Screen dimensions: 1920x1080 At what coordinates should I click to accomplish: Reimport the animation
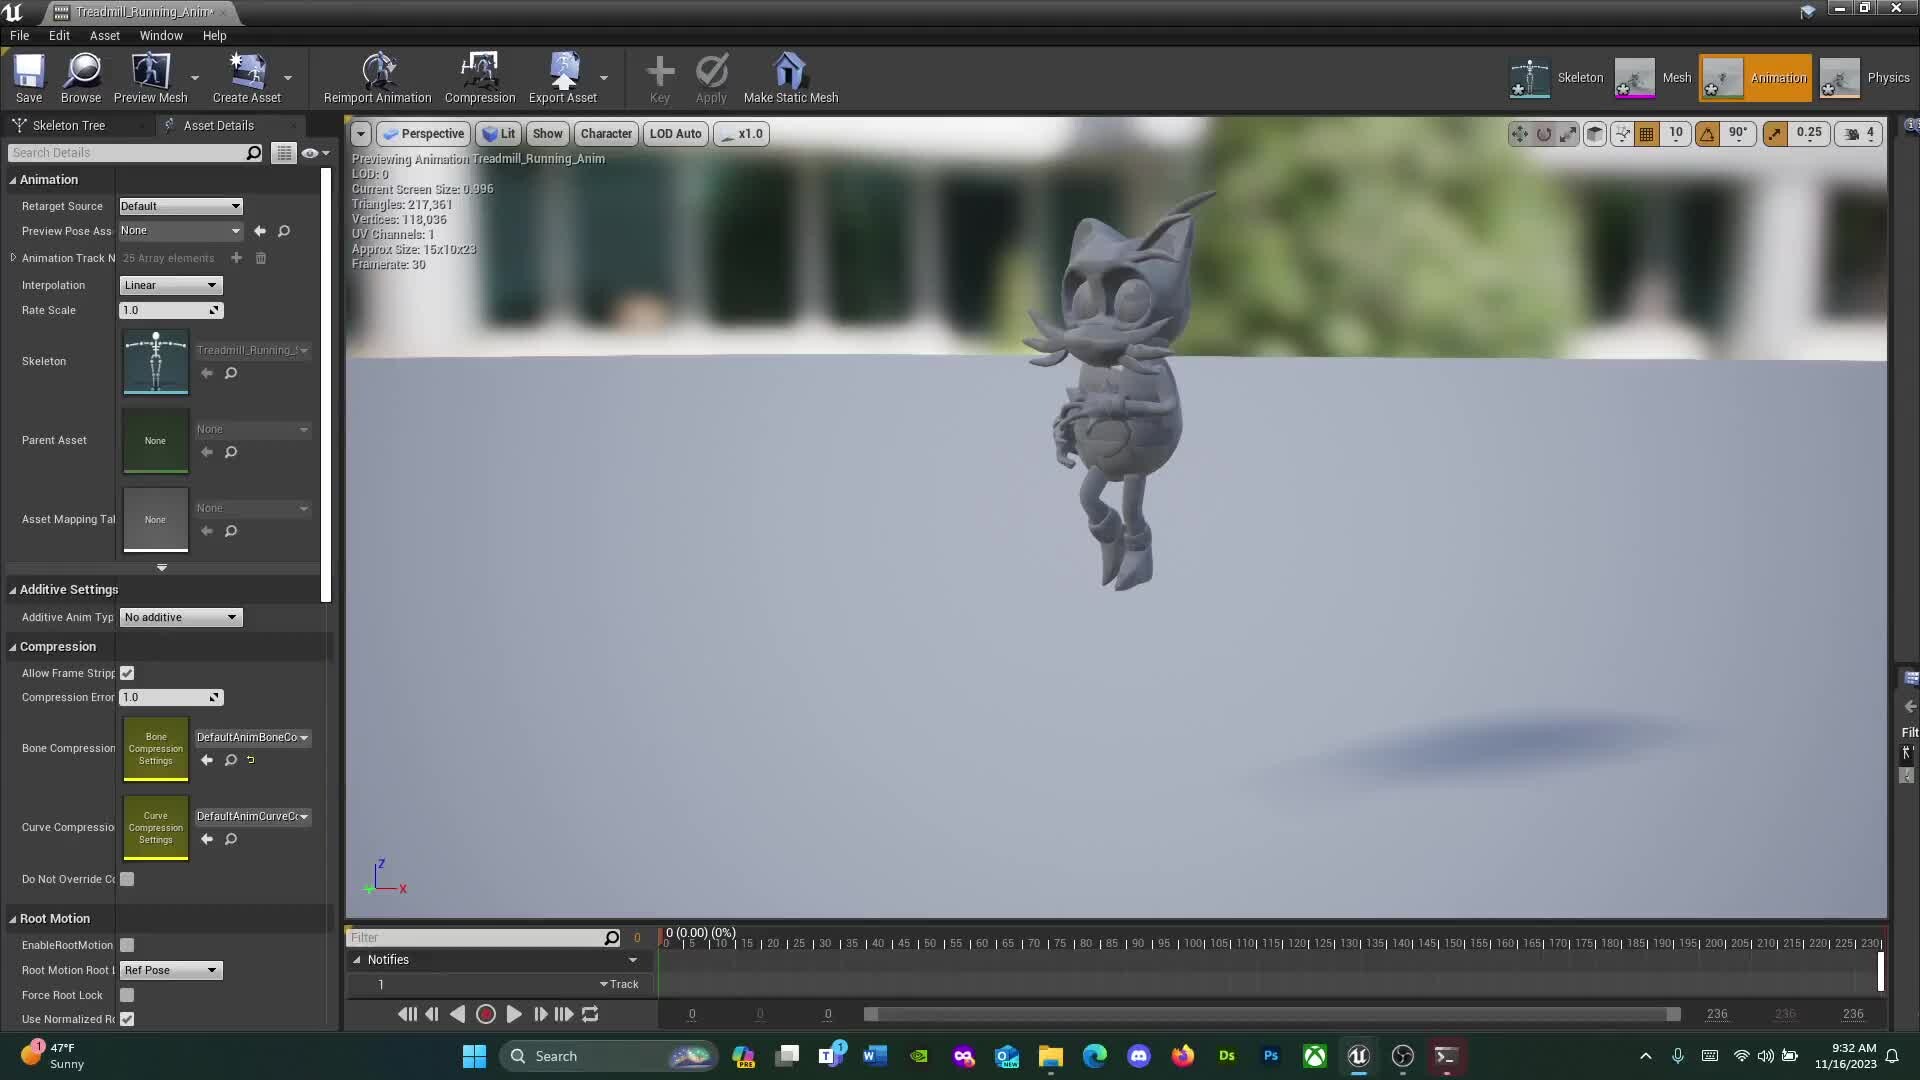pos(377,78)
